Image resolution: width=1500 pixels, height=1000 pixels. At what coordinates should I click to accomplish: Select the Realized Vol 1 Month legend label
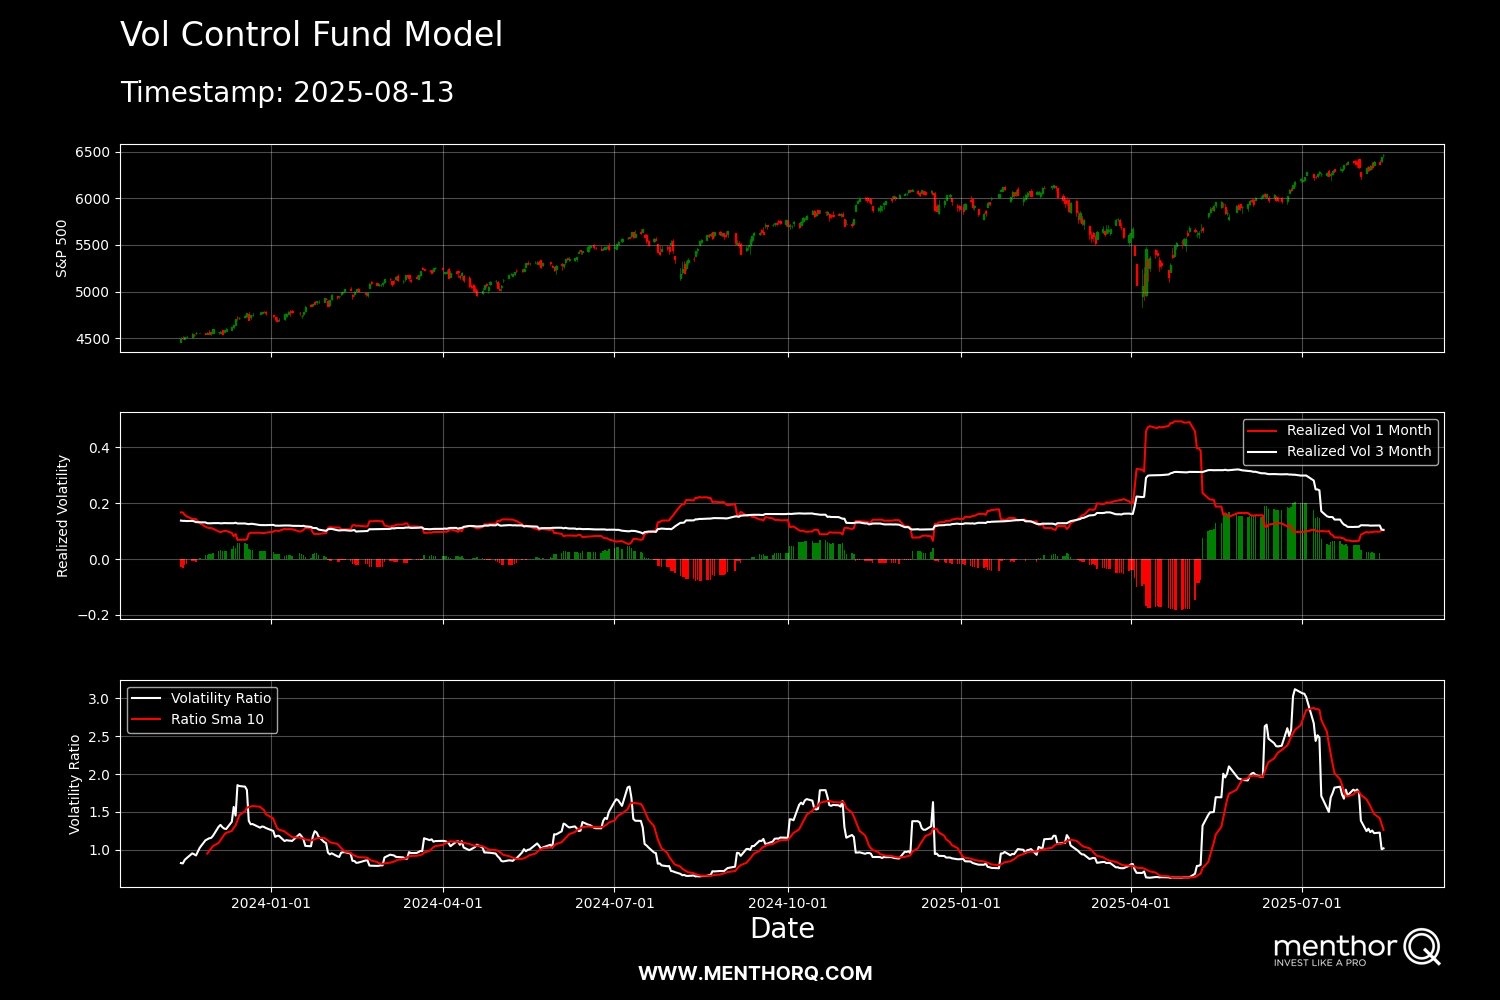click(x=1358, y=430)
